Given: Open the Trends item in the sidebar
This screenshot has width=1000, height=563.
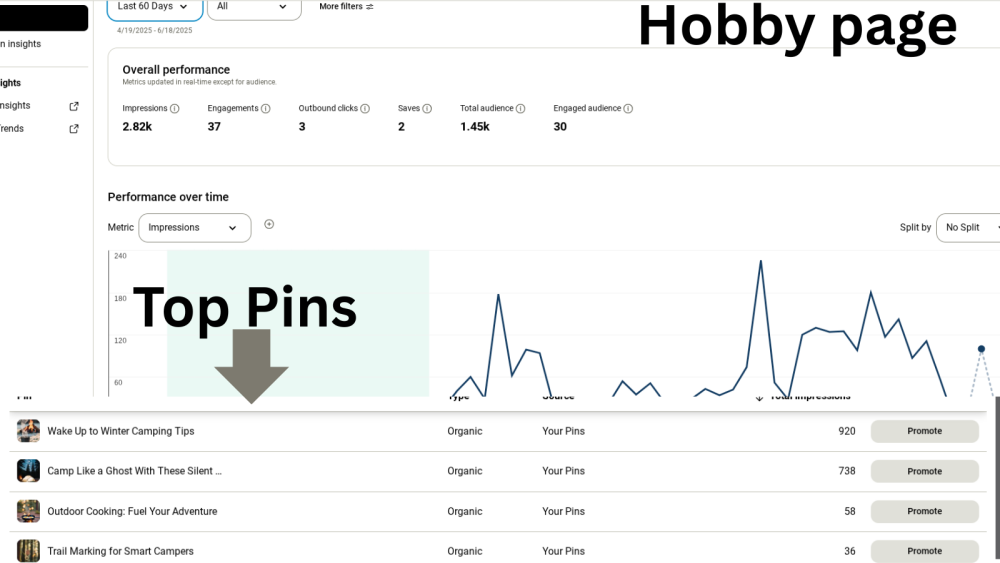Looking at the screenshot, I should point(12,129).
